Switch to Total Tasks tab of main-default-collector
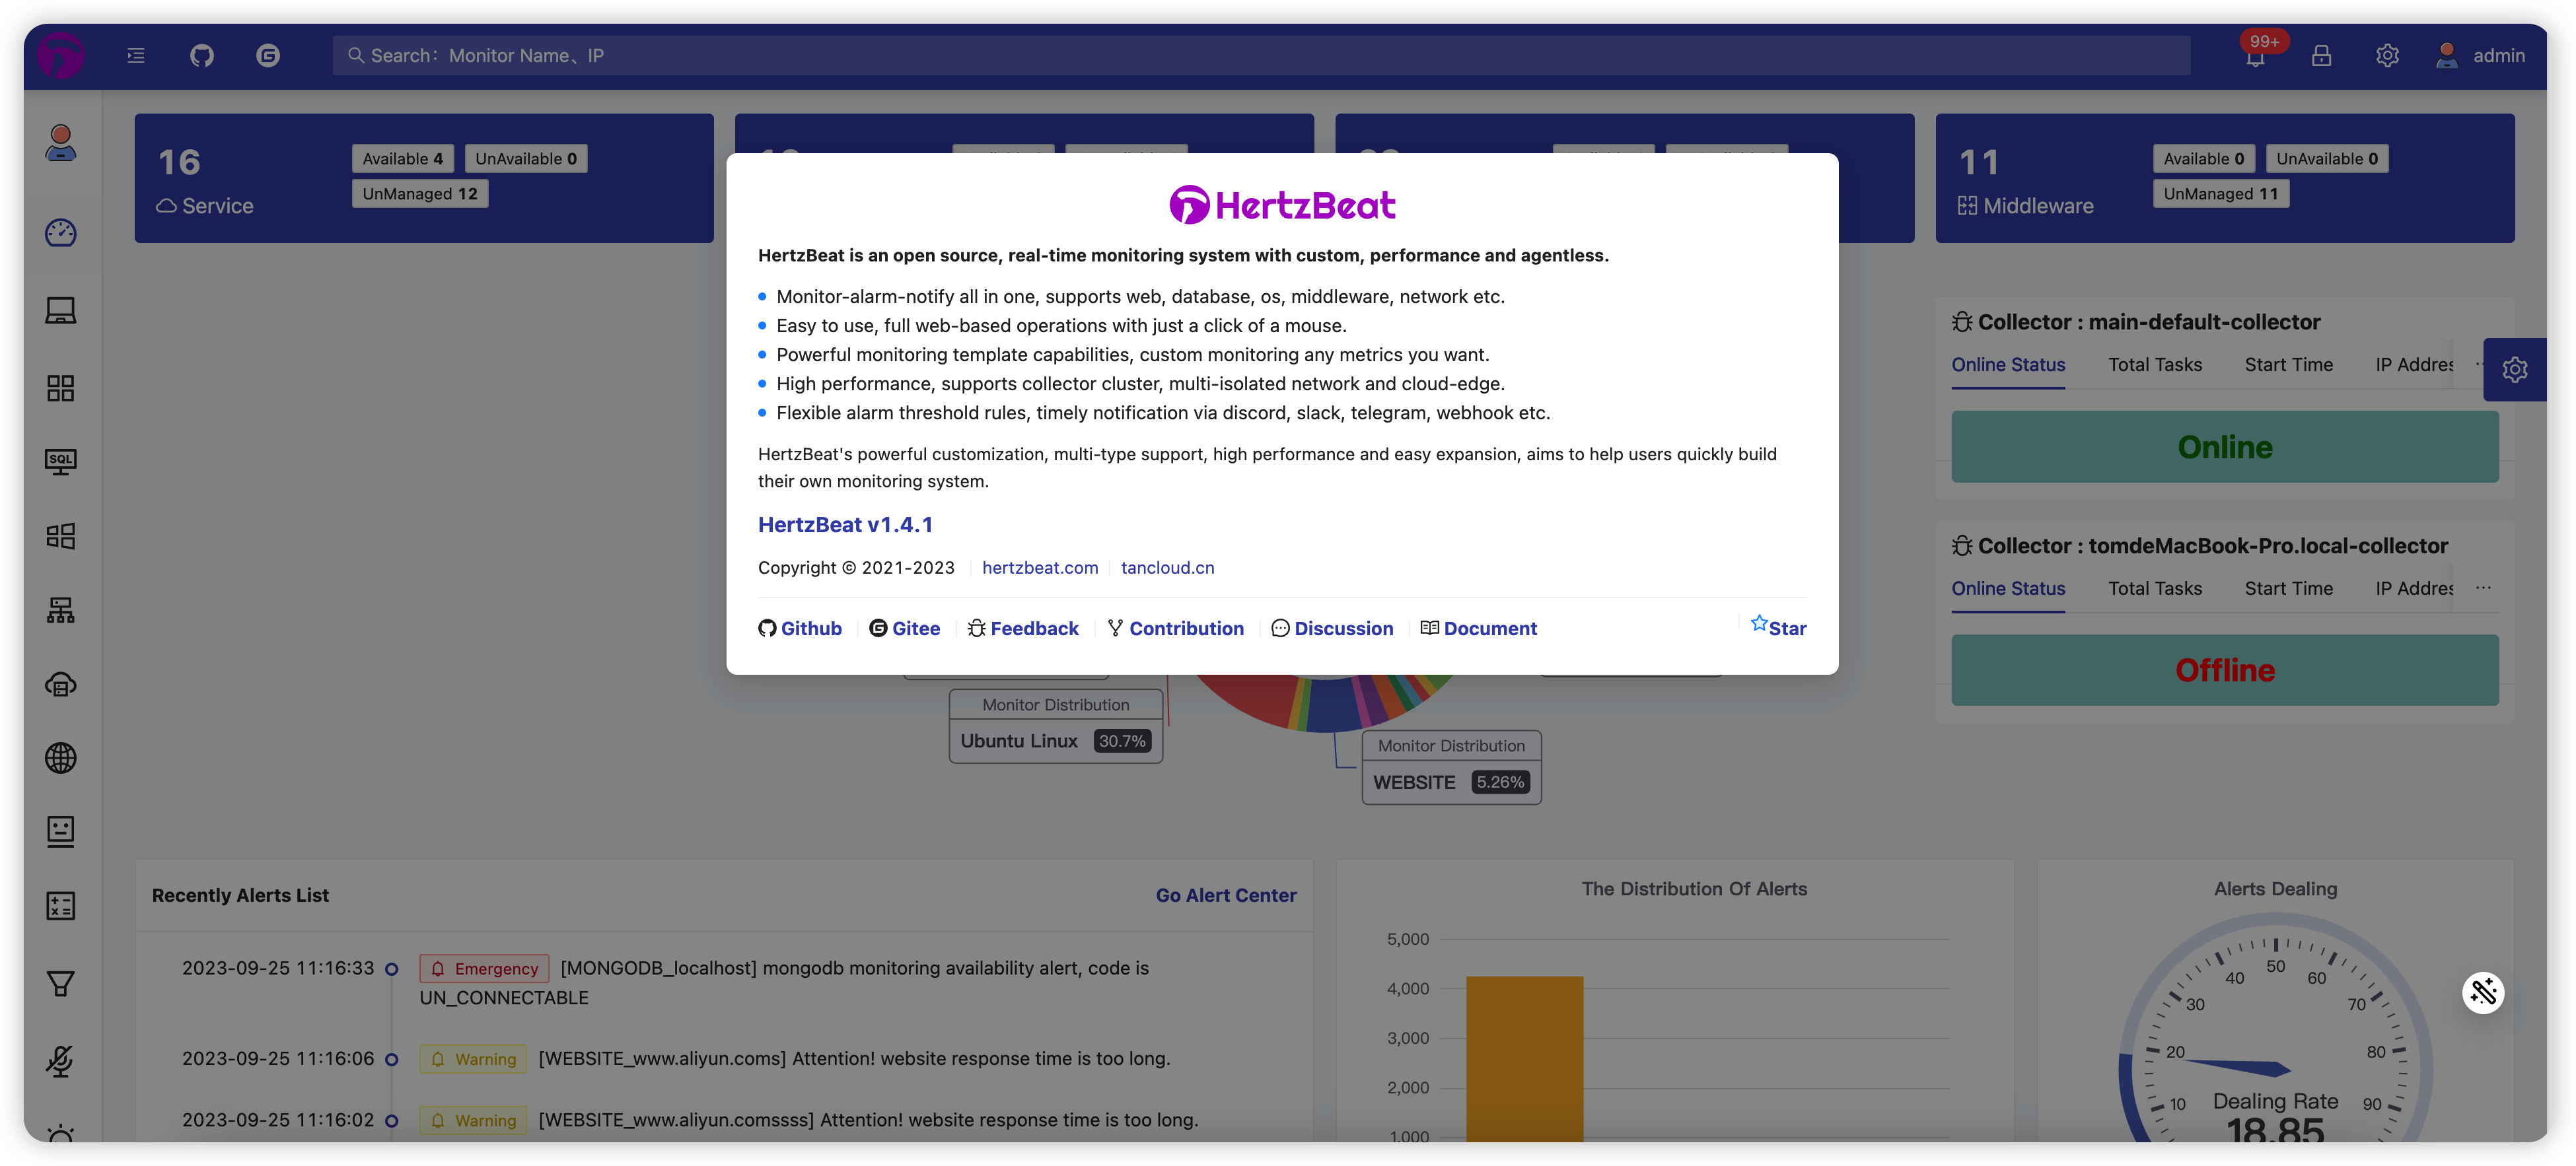The width and height of the screenshot is (2576, 1166). click(2155, 365)
